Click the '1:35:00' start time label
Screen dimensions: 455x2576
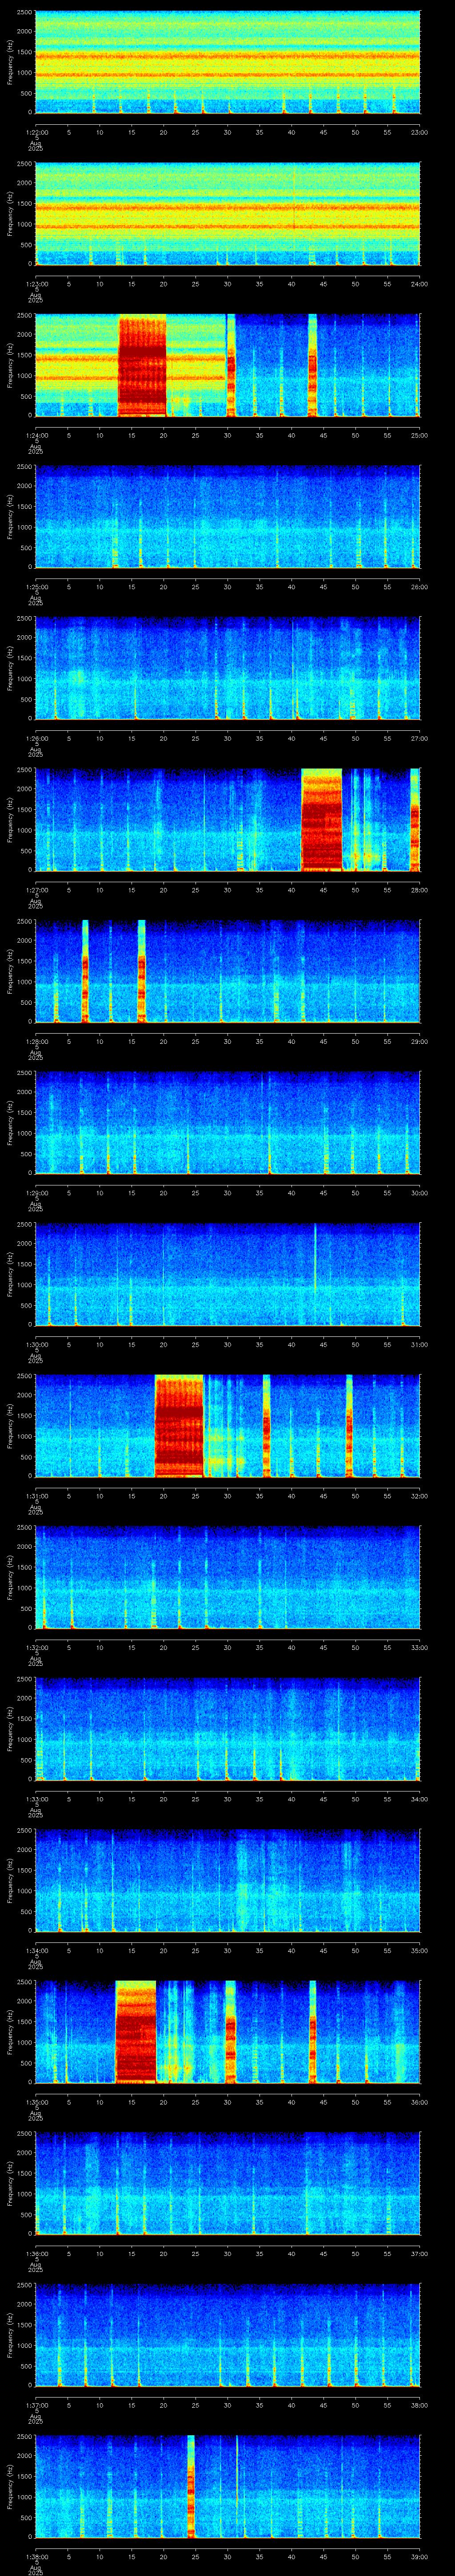[x=36, y=2102]
